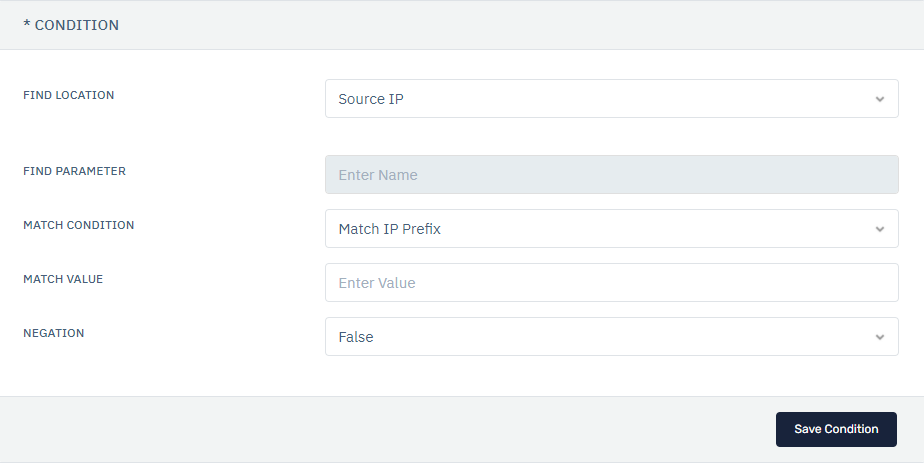Viewport: 924px width, 464px height.
Task: Click the Save Condition button
Action: [836, 429]
